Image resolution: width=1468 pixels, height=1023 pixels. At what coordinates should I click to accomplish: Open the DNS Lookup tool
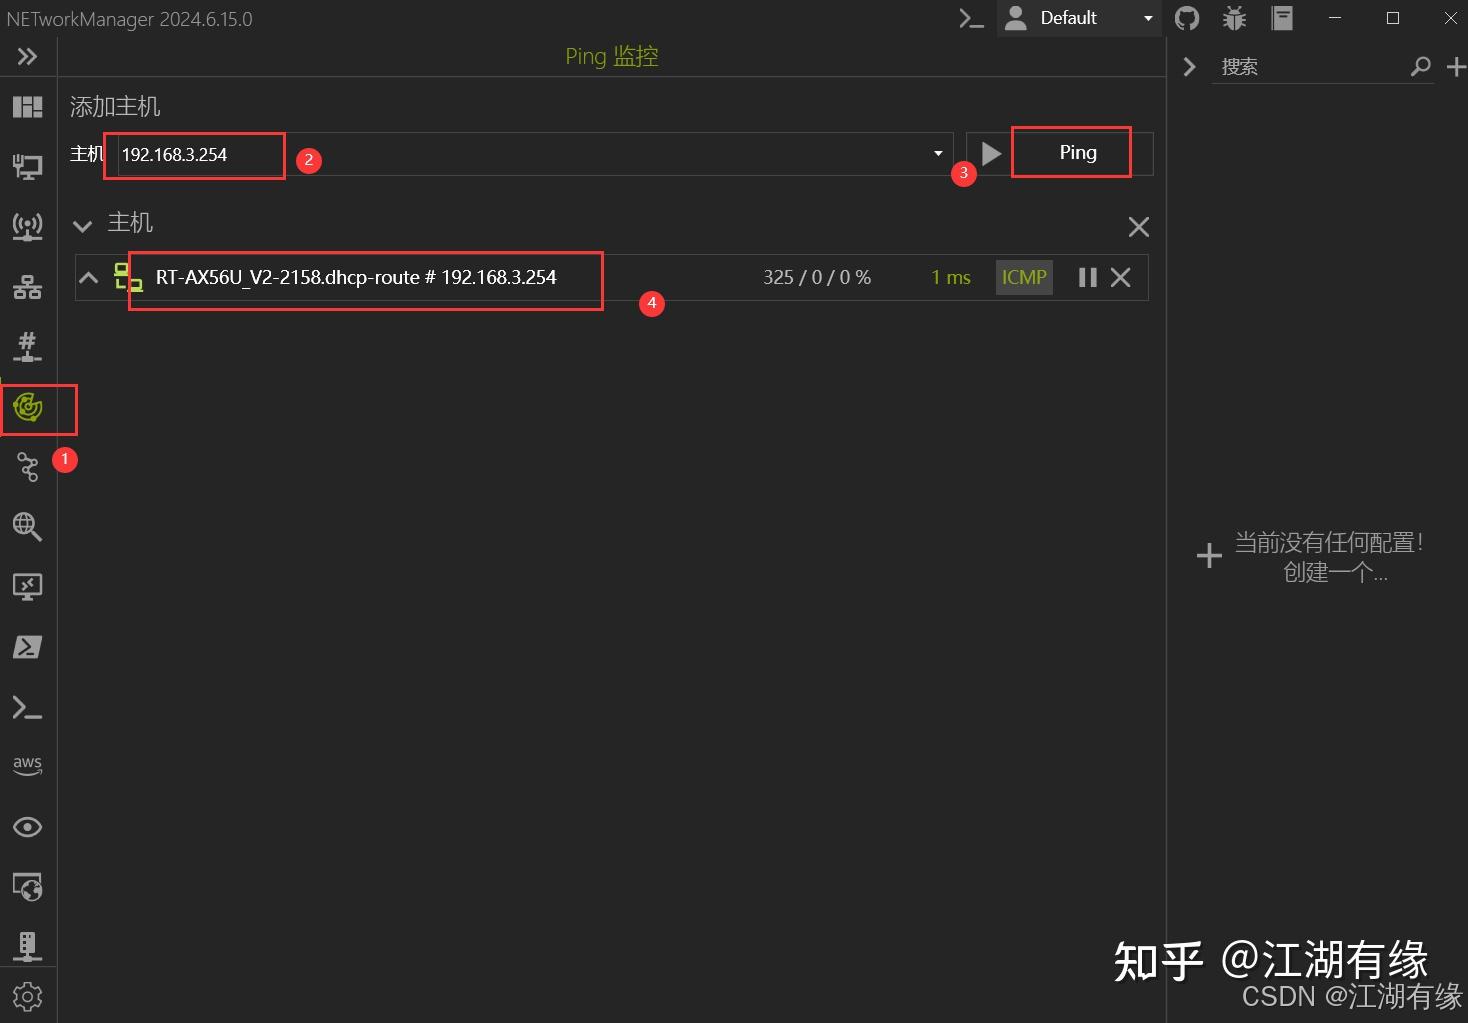point(27,527)
